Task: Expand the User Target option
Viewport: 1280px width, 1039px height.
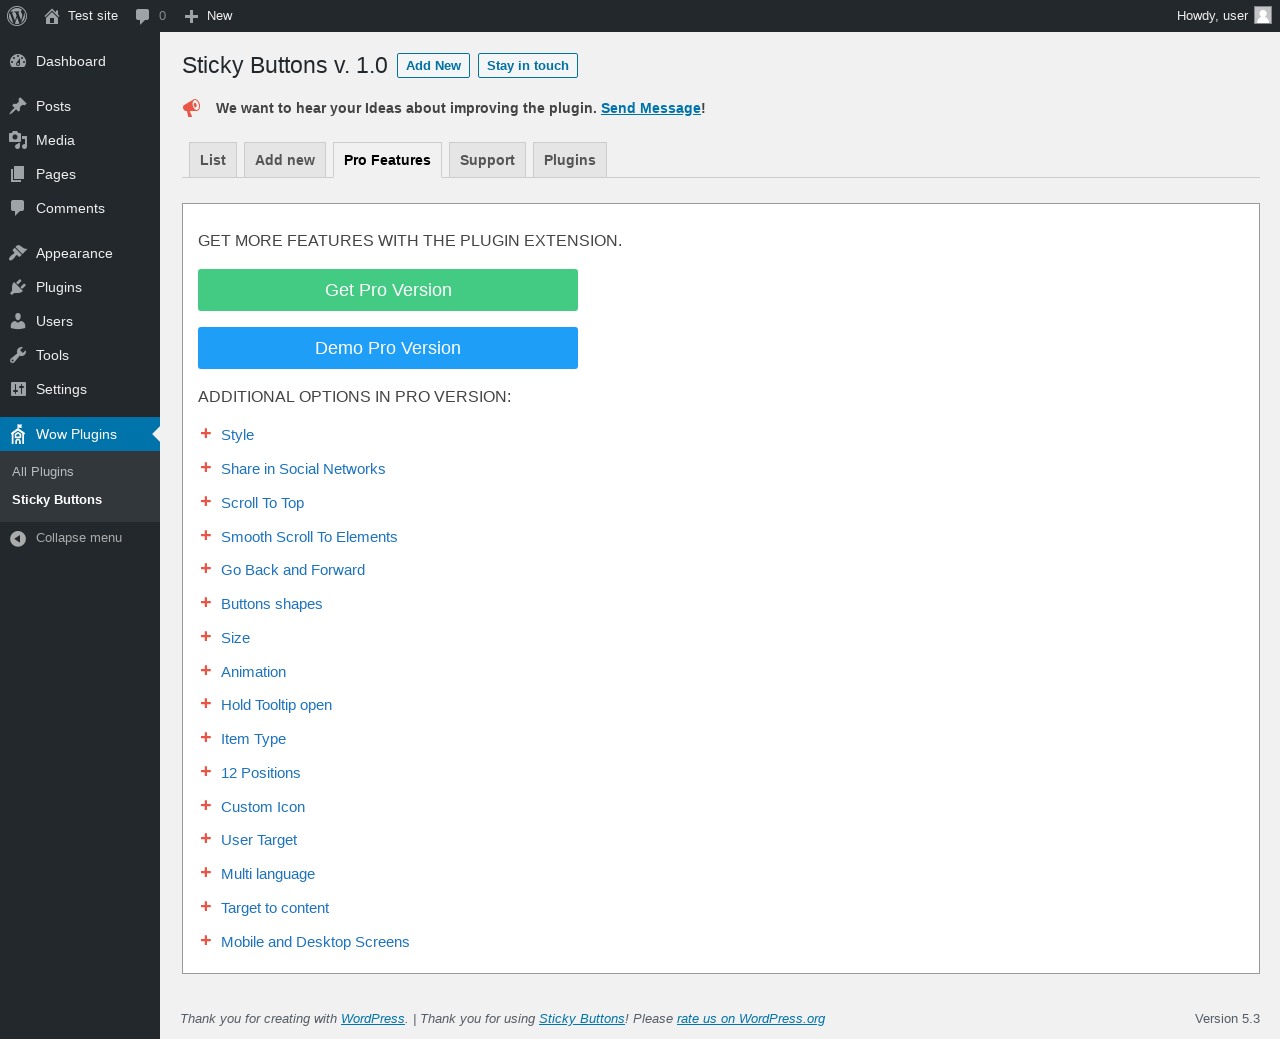Action: 259,840
